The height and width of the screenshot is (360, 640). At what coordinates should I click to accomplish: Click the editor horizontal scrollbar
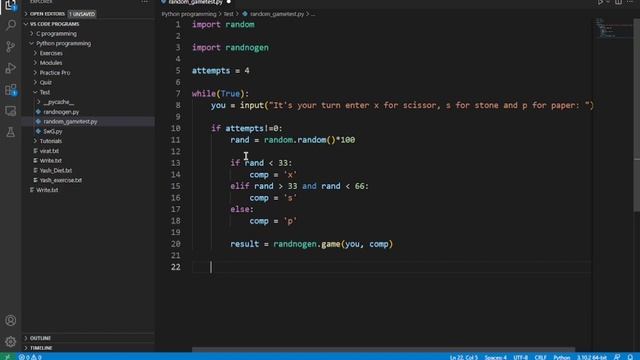coord(384,350)
